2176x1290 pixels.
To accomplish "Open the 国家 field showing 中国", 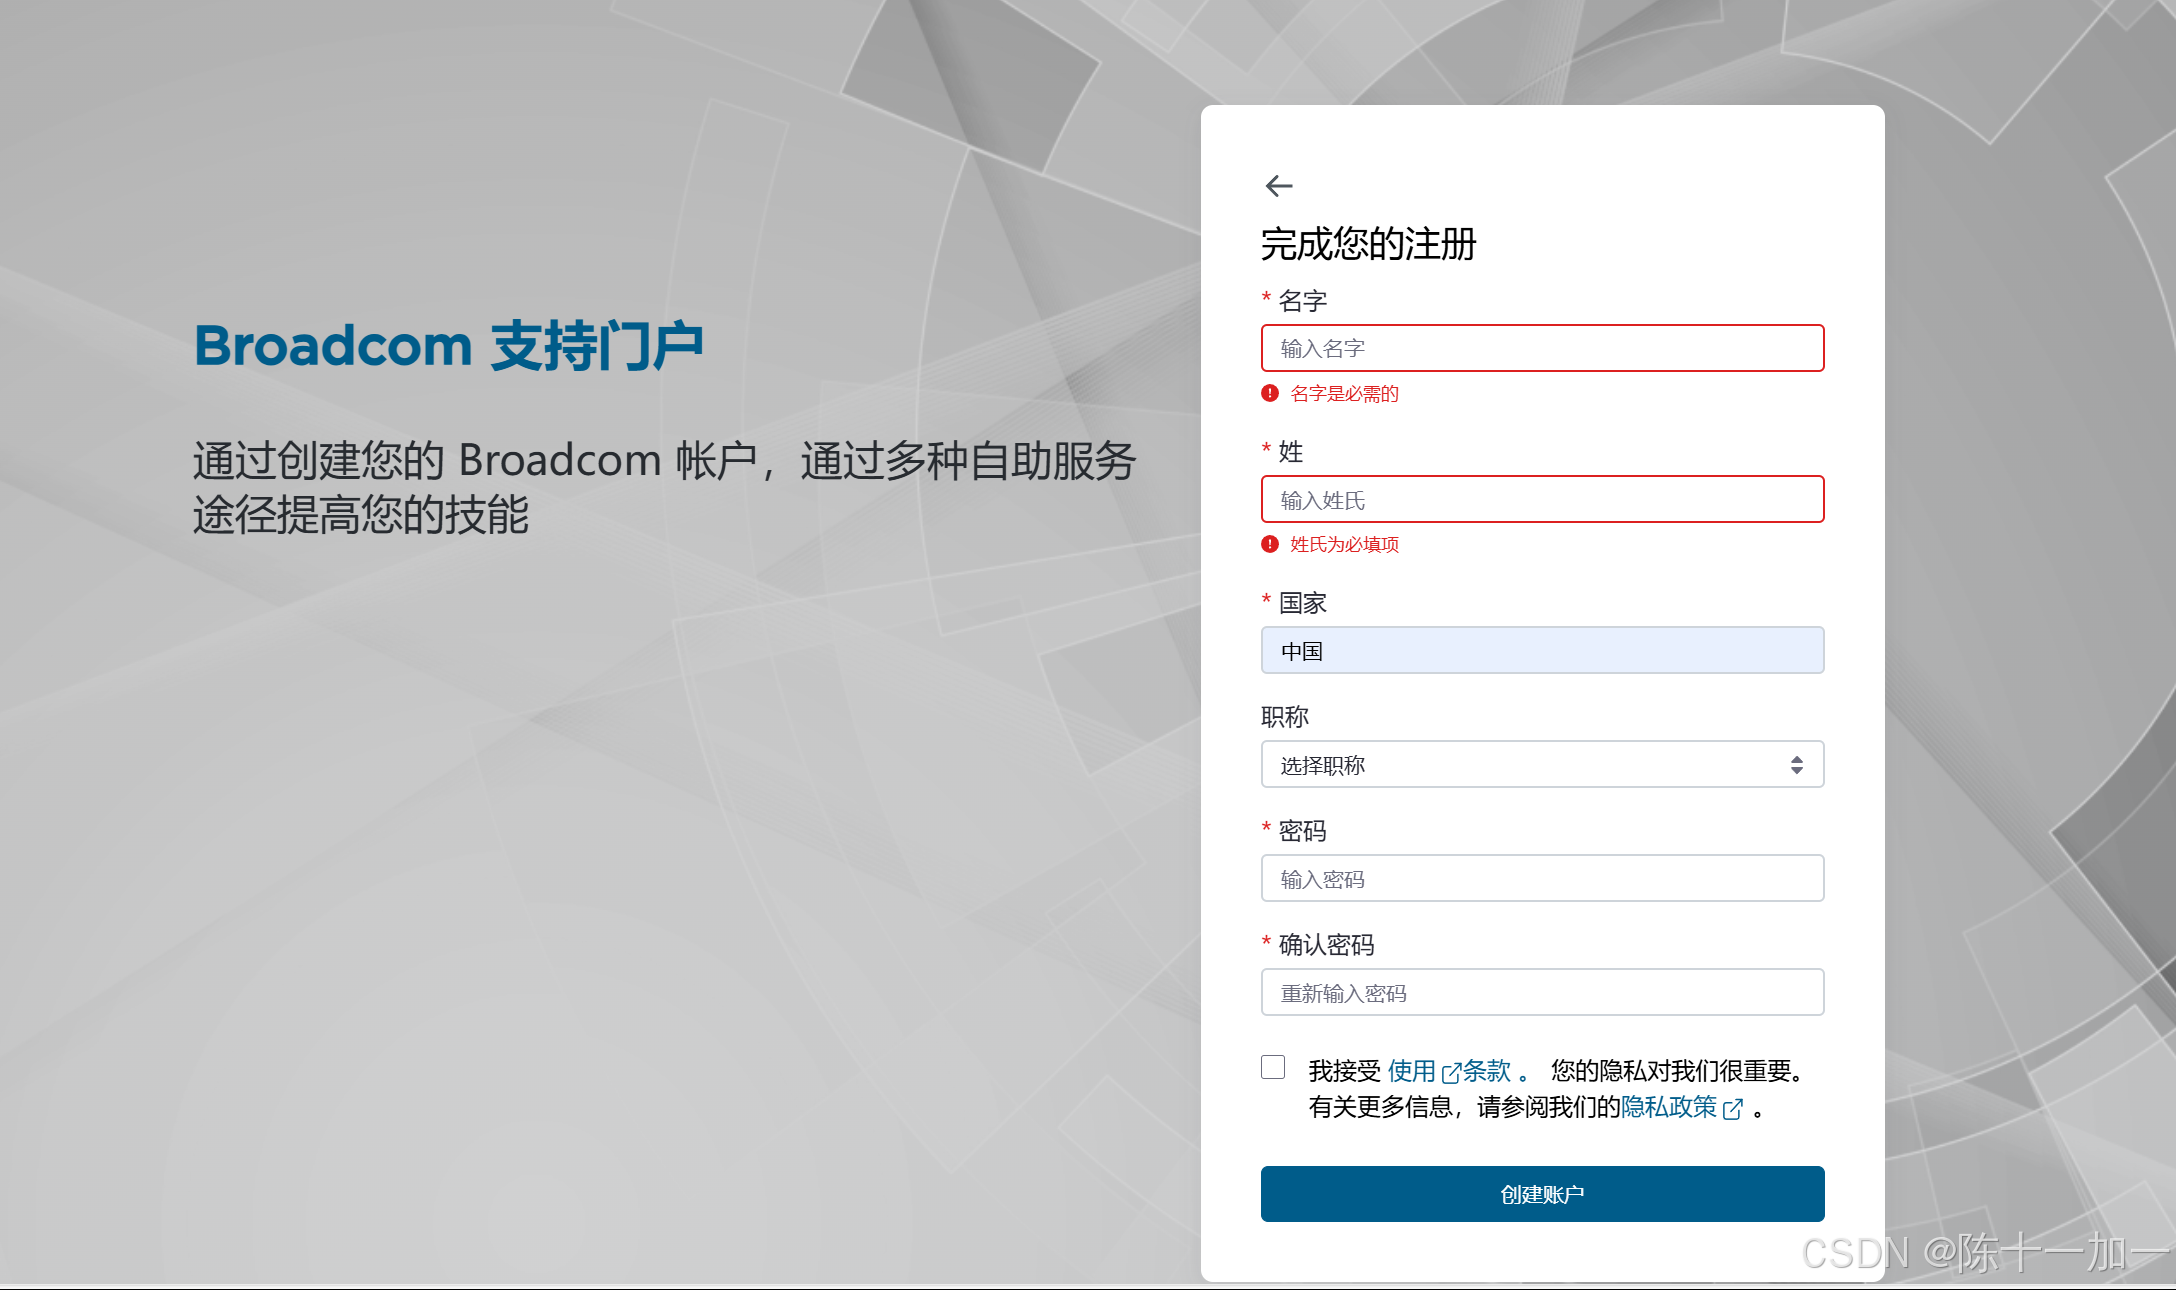I will [1542, 650].
